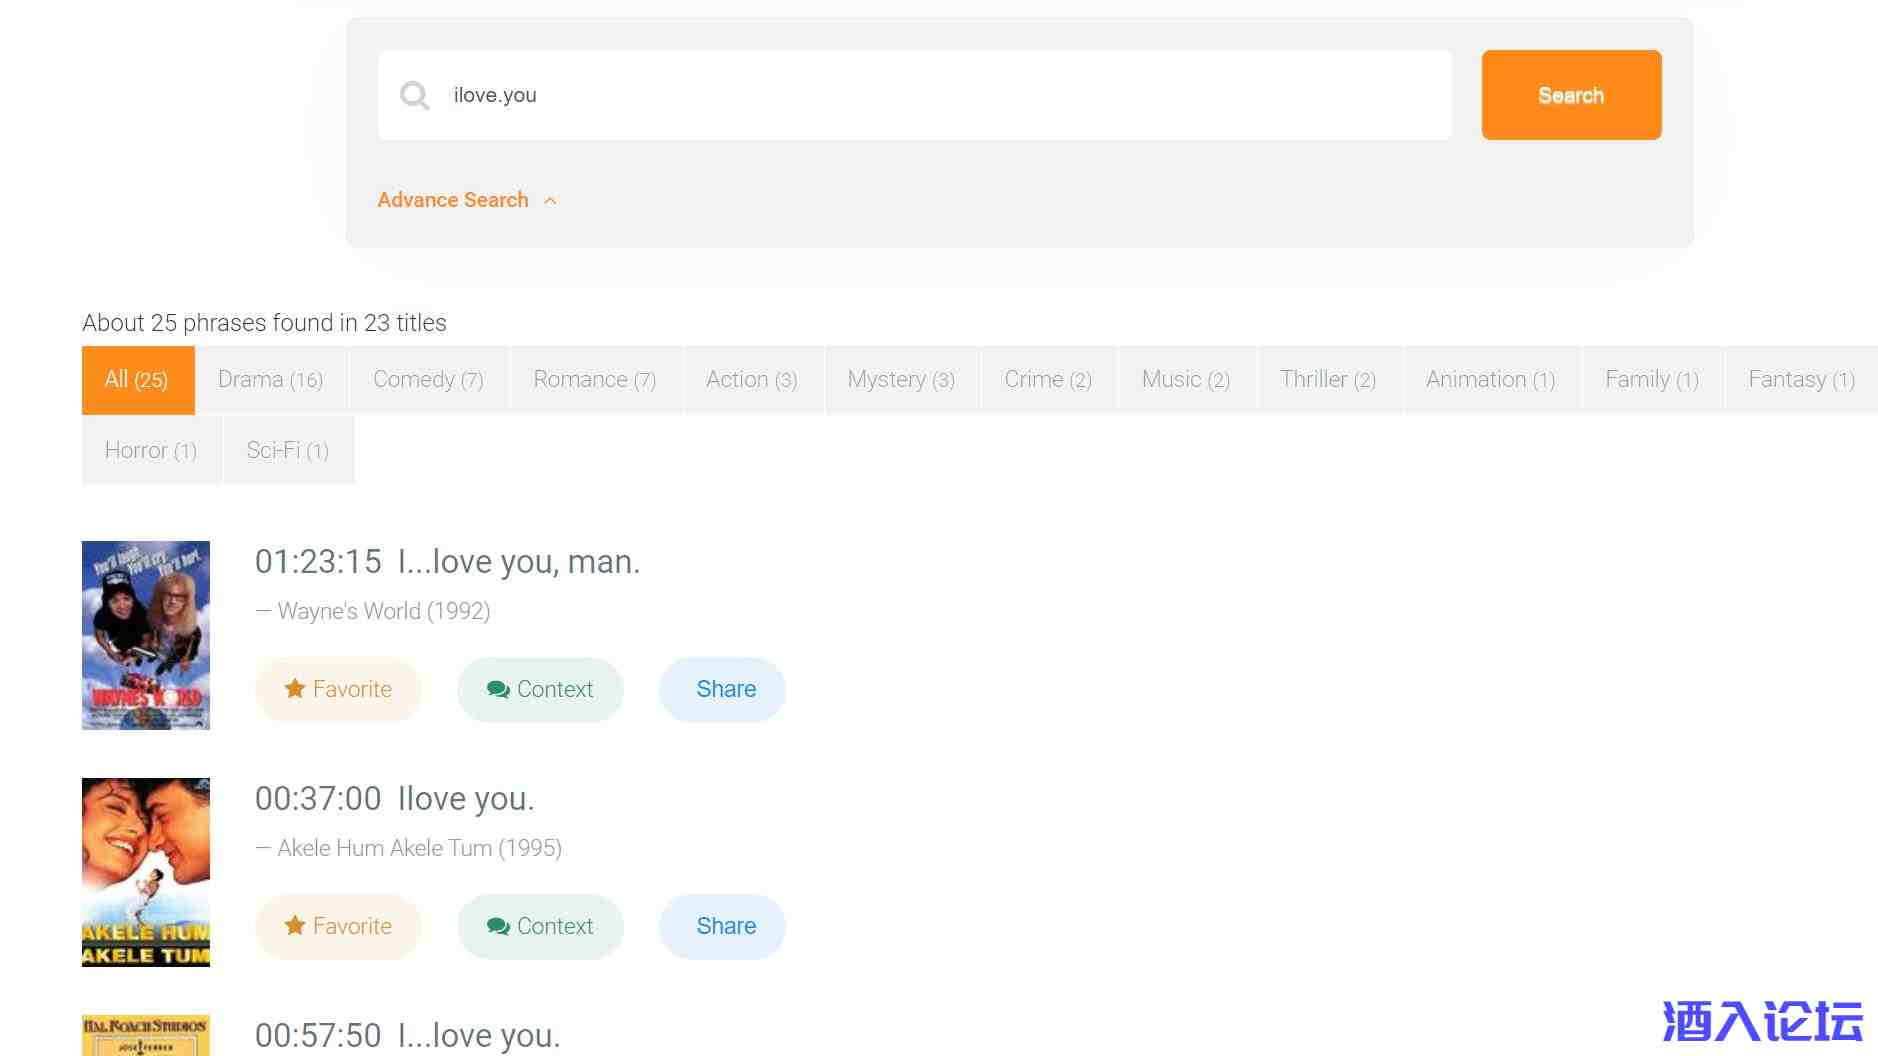Open the Akele Hum Akele Tum poster
Image resolution: width=1878 pixels, height=1056 pixels.
click(146, 872)
